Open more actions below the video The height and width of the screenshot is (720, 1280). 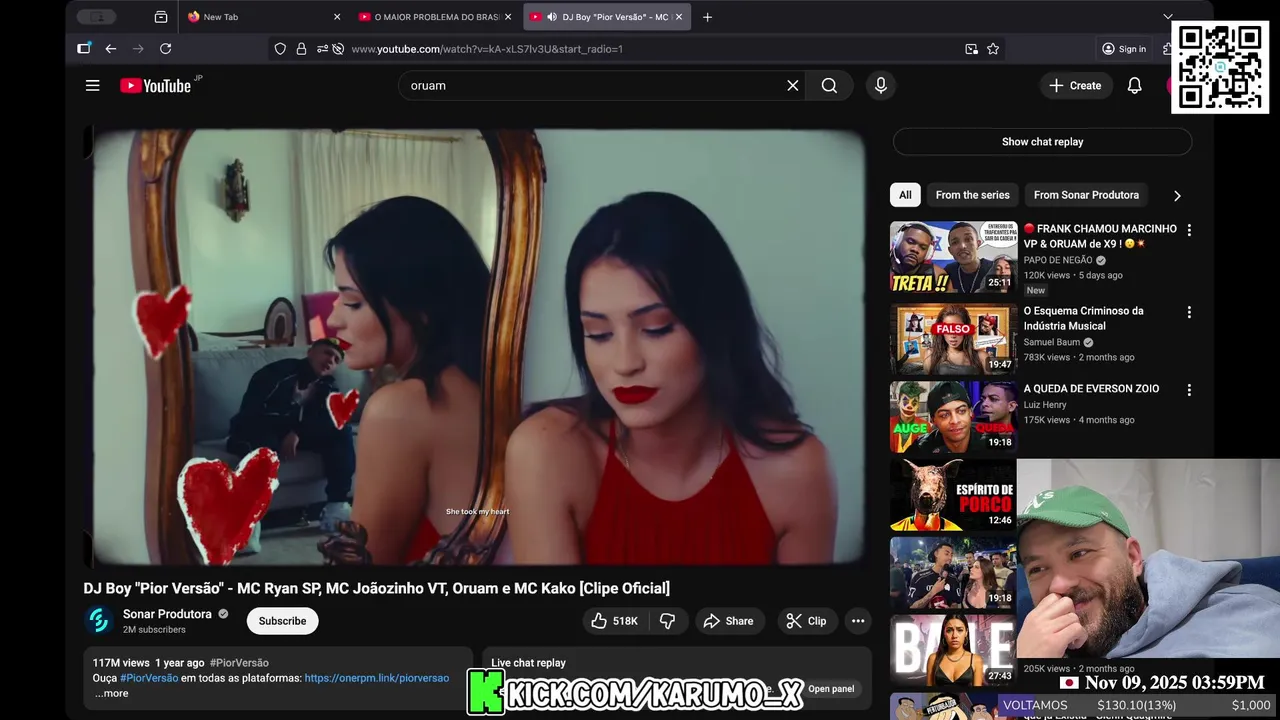click(x=858, y=621)
